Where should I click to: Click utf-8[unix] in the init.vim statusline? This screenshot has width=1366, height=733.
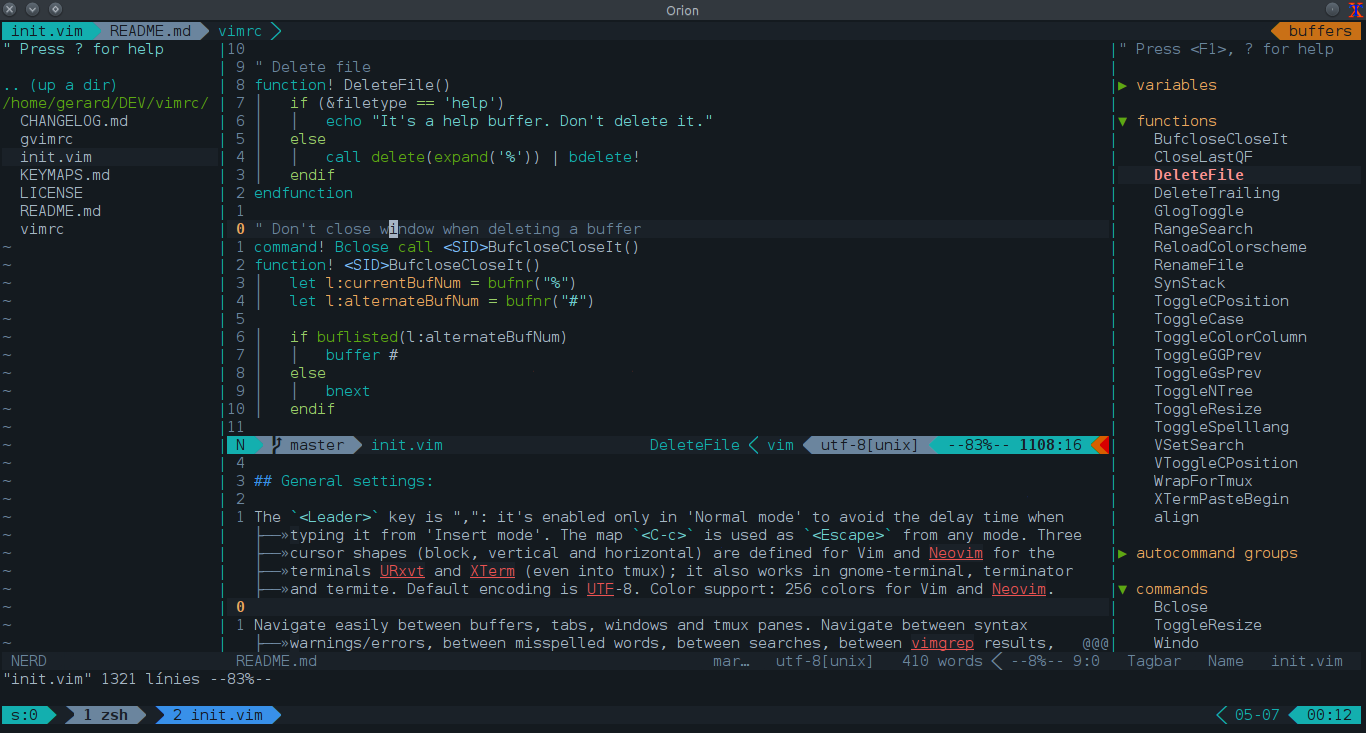tap(869, 445)
